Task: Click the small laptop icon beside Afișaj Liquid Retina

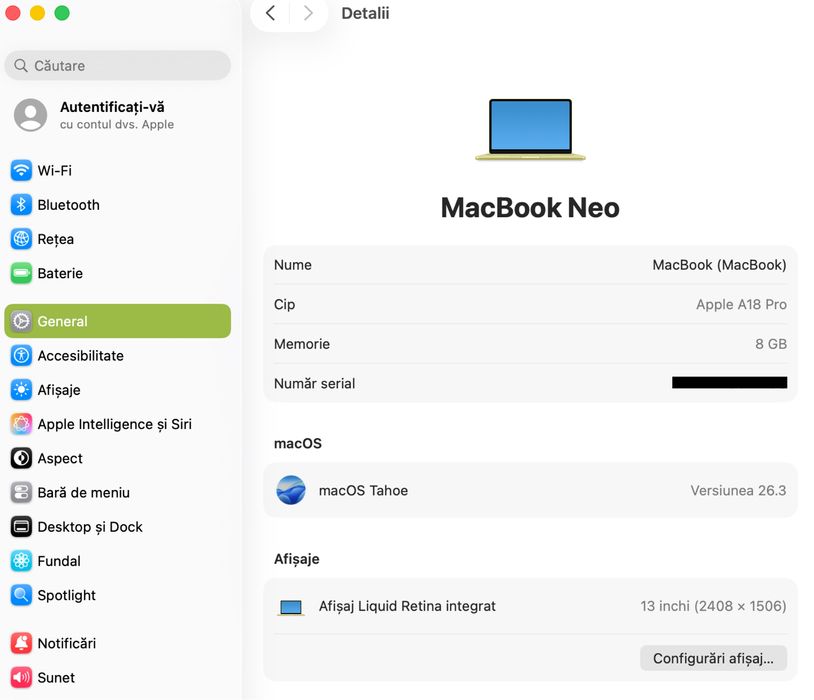Action: 291,607
